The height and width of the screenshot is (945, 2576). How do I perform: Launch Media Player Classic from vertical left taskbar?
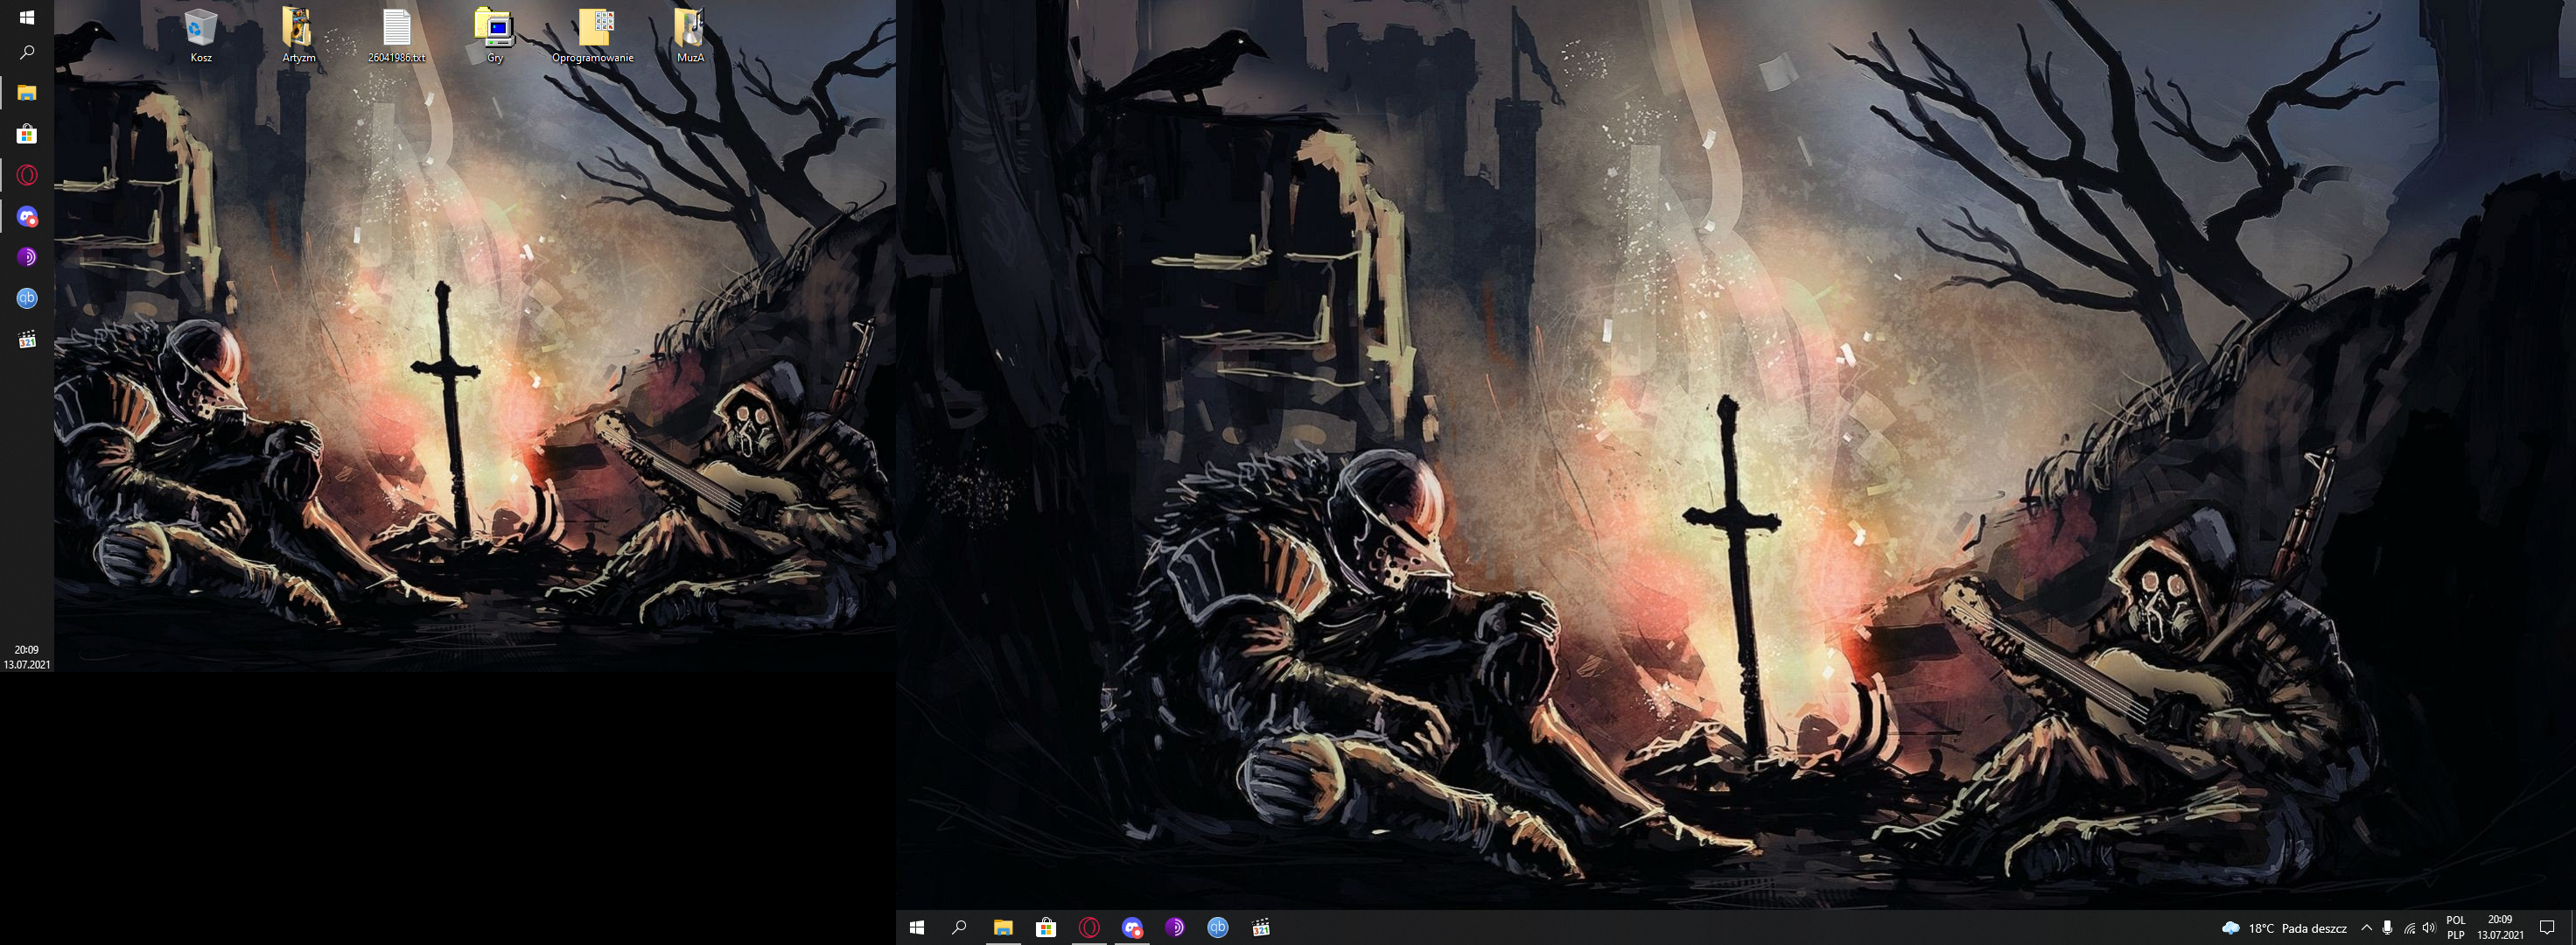27,339
